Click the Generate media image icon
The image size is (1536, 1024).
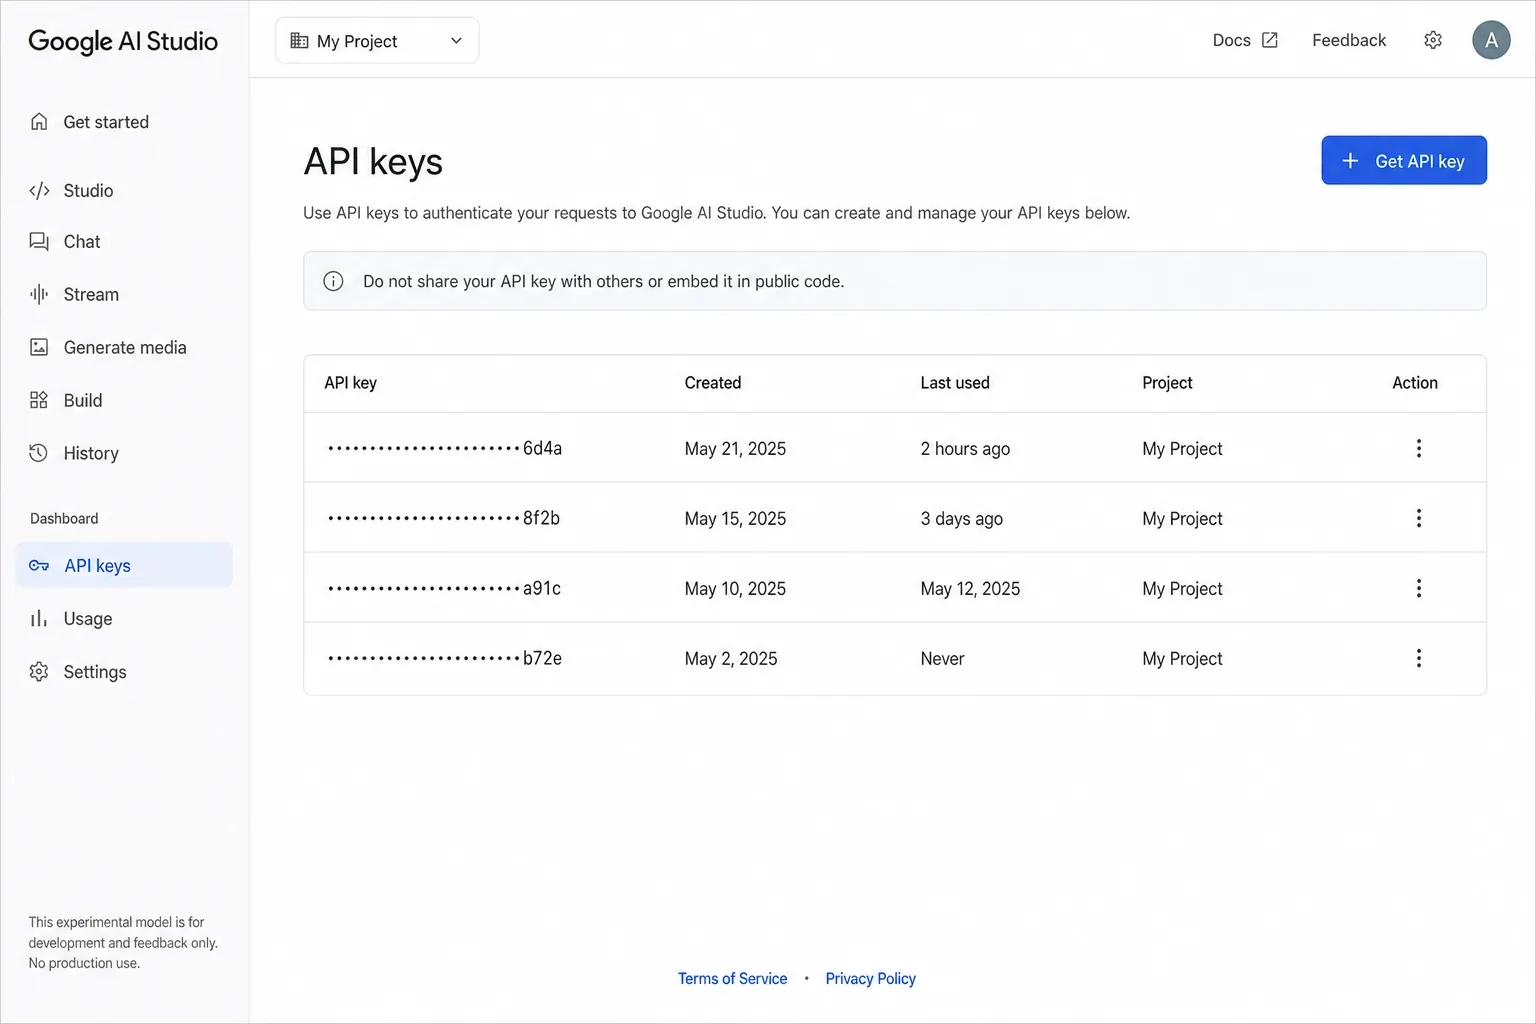[39, 347]
